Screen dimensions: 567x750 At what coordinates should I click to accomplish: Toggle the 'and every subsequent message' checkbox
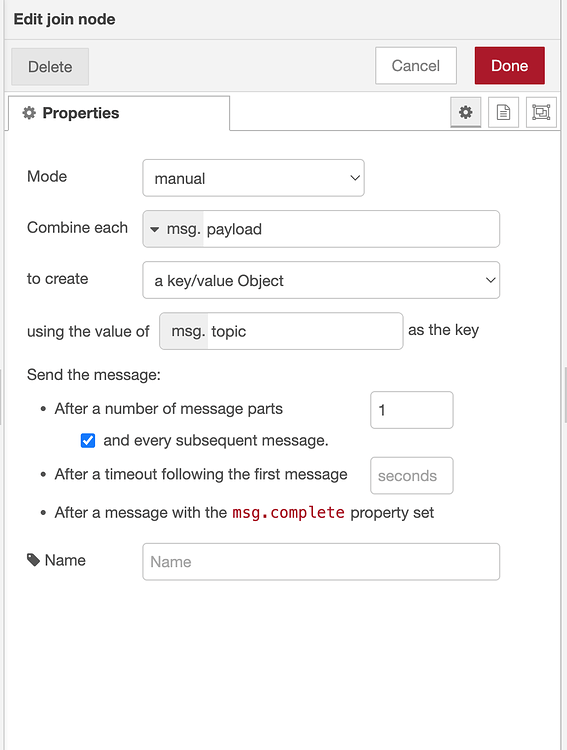88,440
